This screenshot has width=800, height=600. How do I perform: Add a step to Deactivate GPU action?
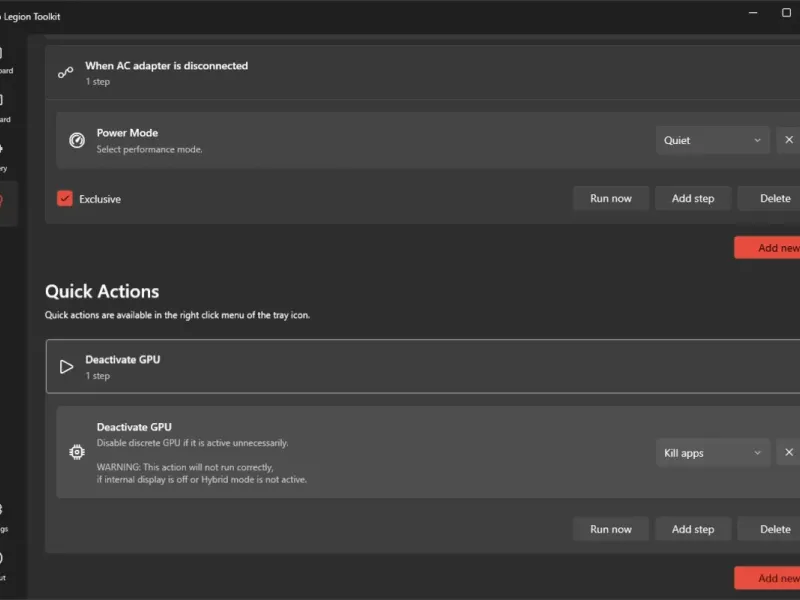tap(692, 529)
